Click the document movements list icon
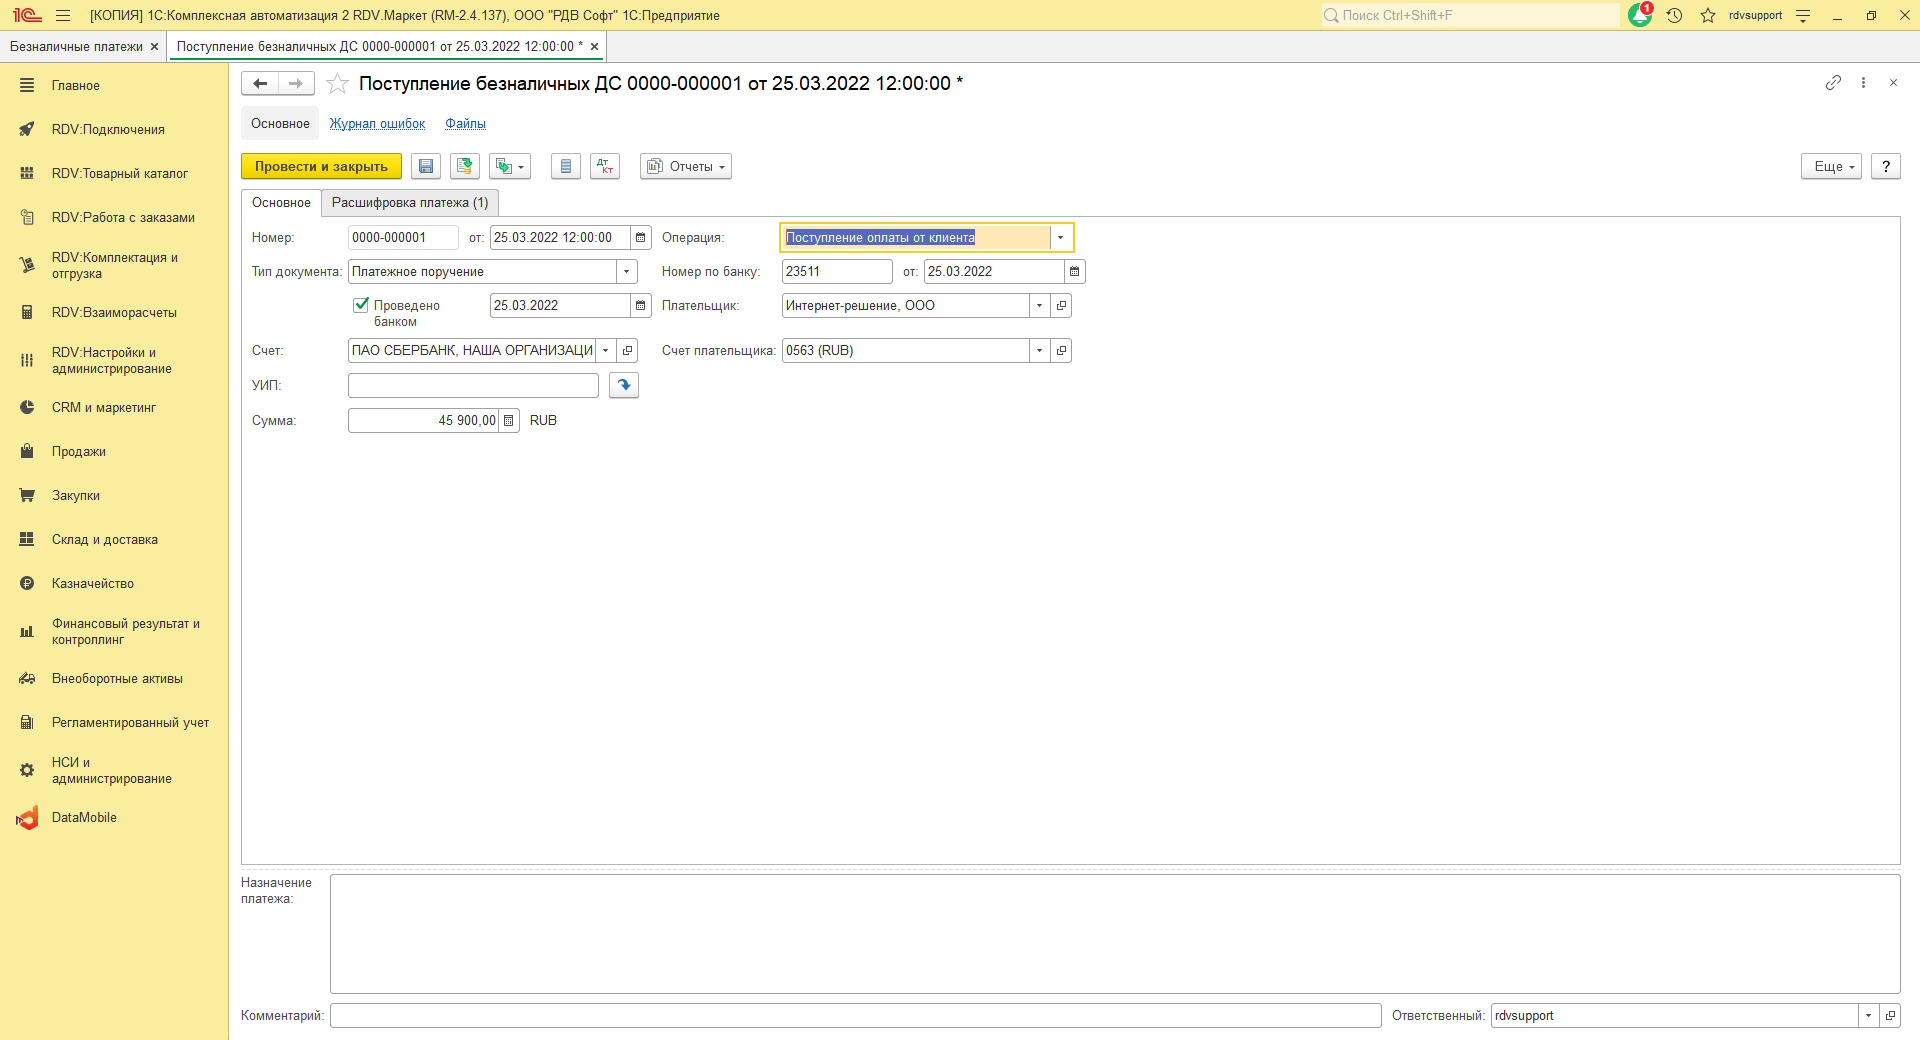1920x1040 pixels. [566, 166]
